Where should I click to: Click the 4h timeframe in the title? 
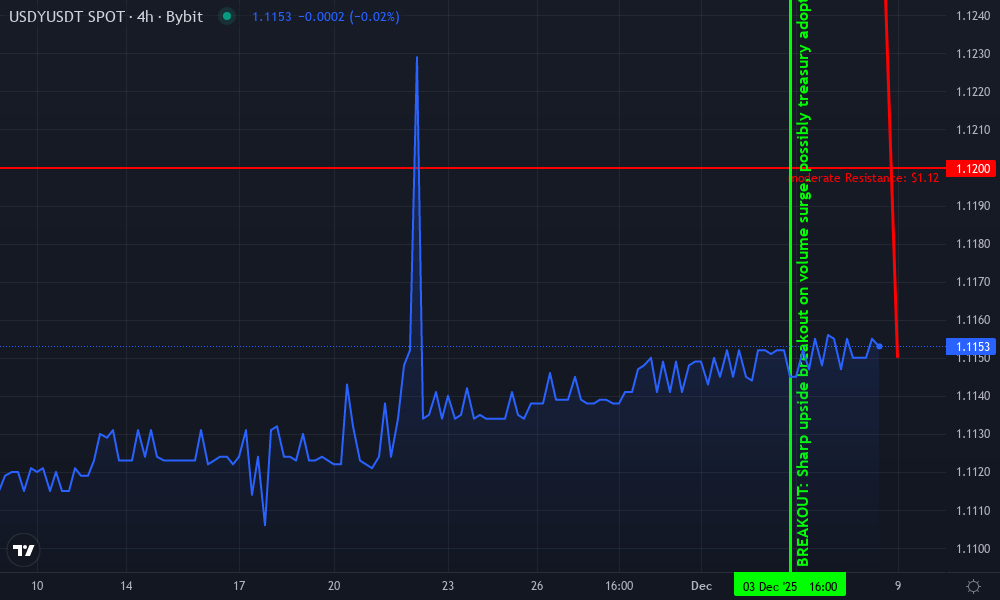[146, 16]
